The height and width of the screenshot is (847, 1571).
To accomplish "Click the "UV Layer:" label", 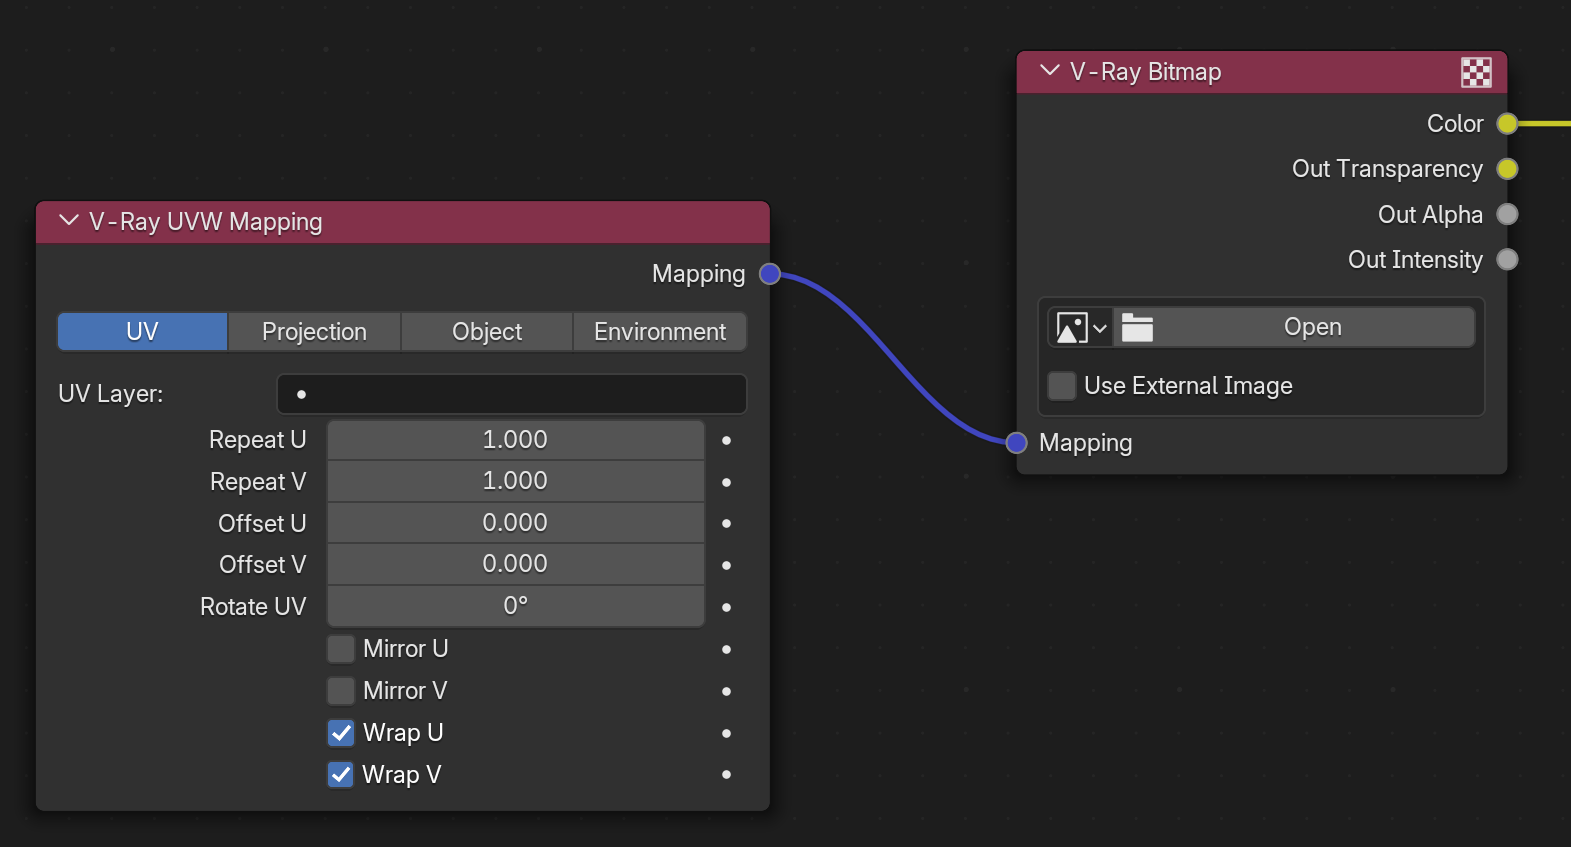I will tap(111, 394).
